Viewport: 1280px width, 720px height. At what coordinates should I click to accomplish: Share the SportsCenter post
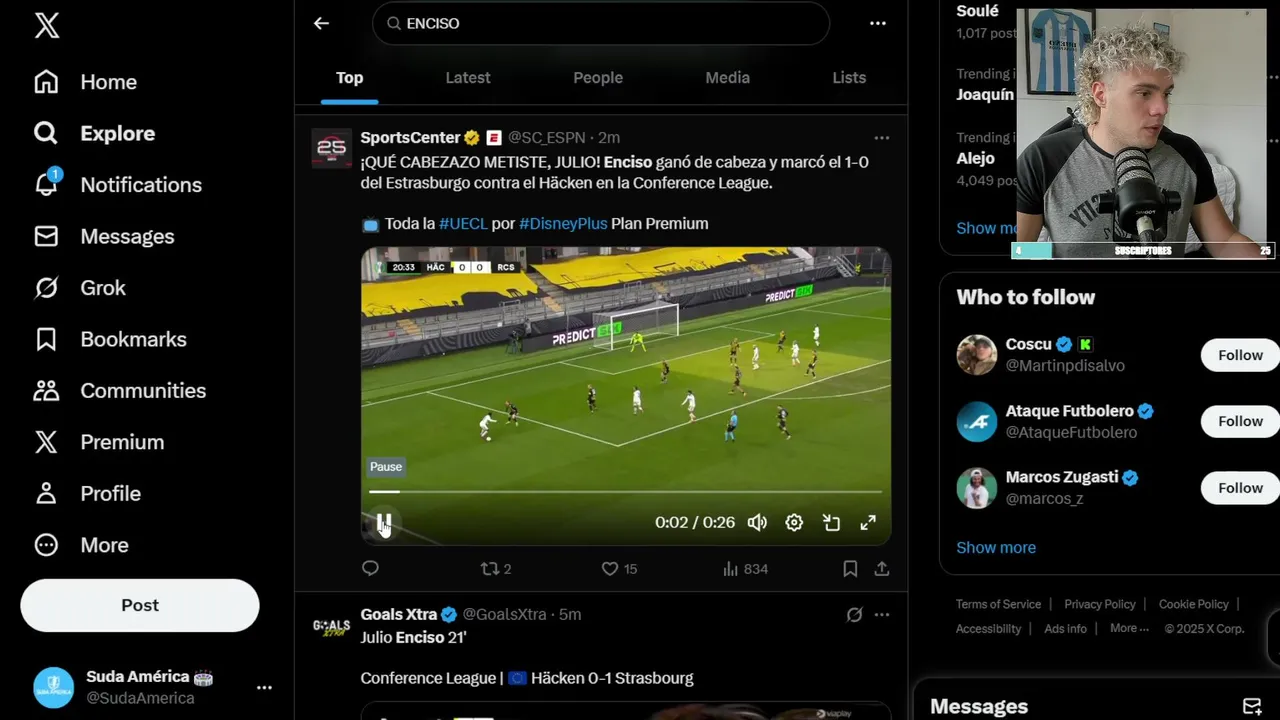click(882, 568)
